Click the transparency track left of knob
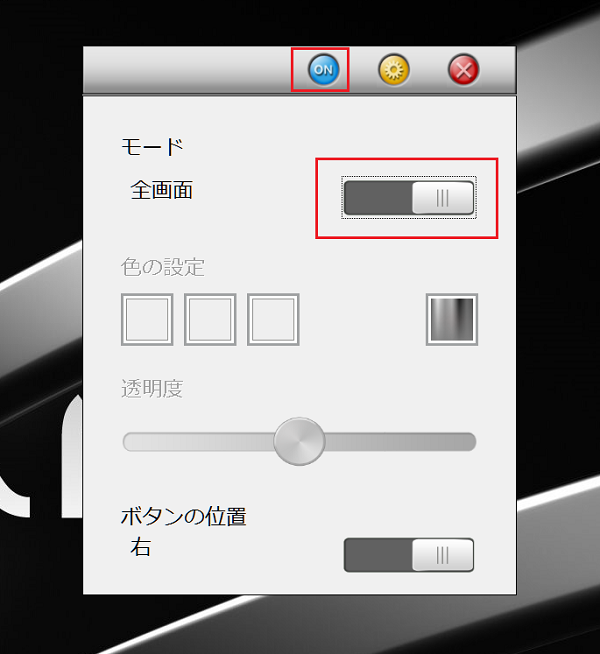600x654 pixels. (198, 442)
